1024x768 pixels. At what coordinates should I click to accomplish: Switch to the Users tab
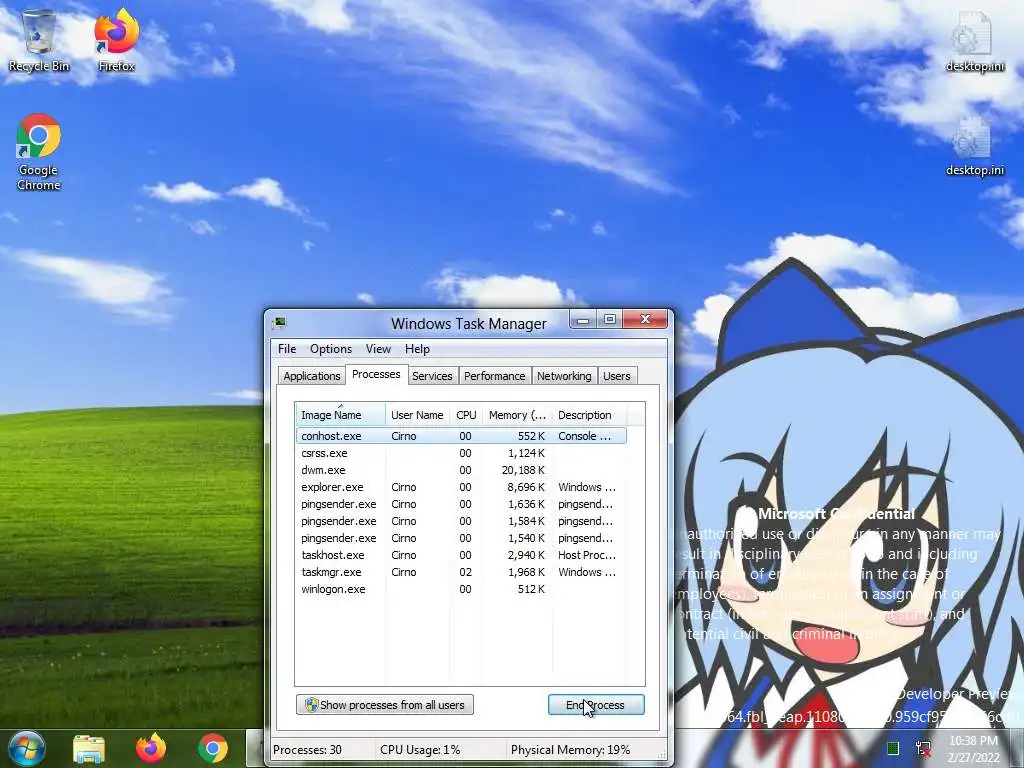(x=616, y=376)
